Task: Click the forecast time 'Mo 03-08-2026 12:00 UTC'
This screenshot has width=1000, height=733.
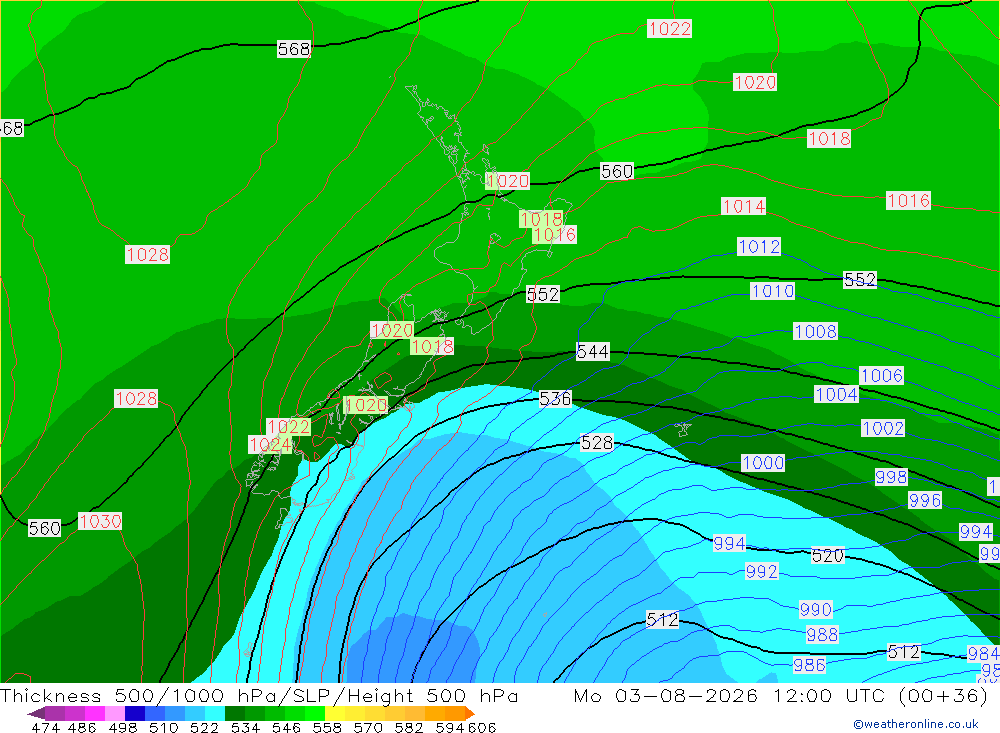Action: click(x=732, y=695)
